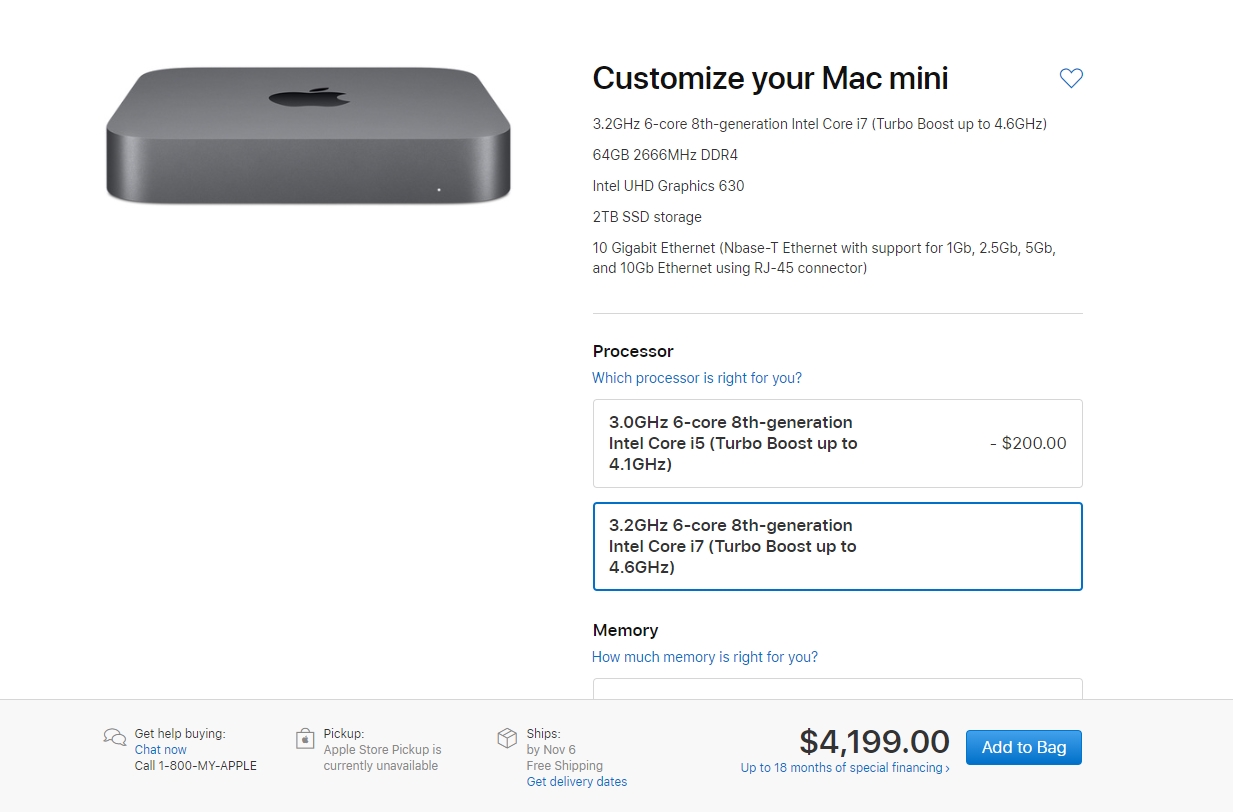
Task: Select the first memory option box
Action: tap(837, 689)
